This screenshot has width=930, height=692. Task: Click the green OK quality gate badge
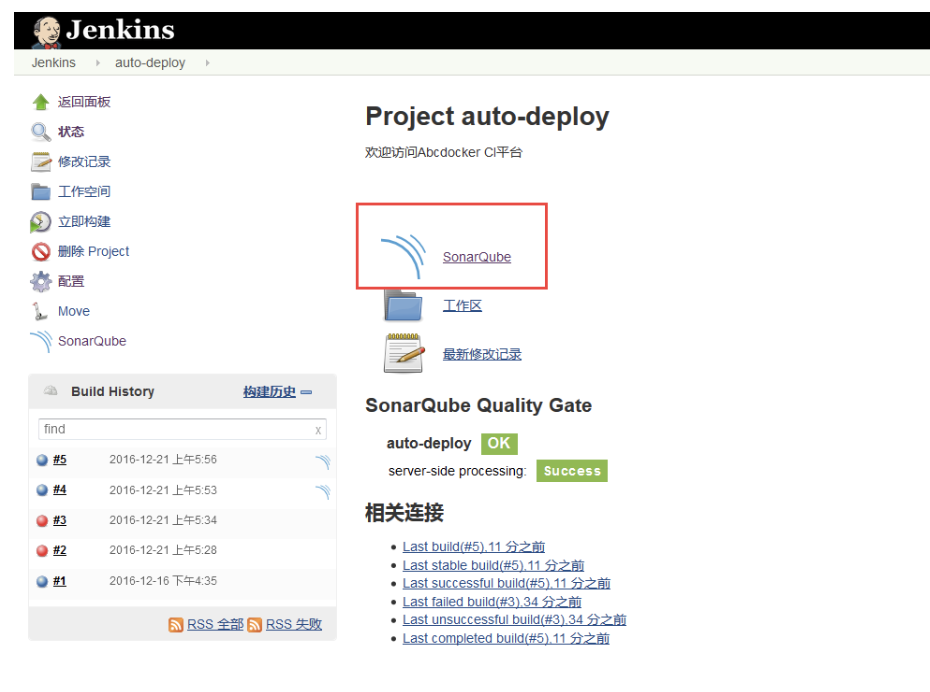pos(499,444)
